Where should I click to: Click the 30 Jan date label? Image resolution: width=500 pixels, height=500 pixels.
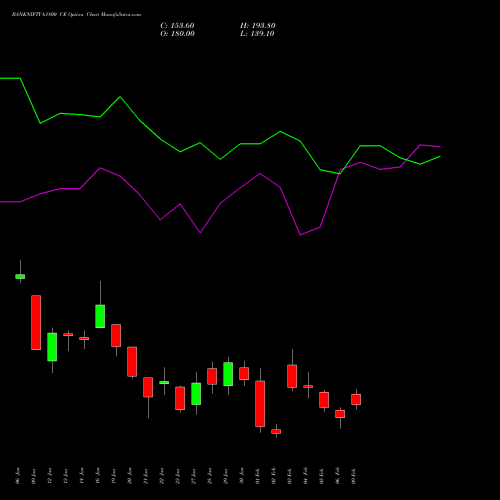(242, 476)
